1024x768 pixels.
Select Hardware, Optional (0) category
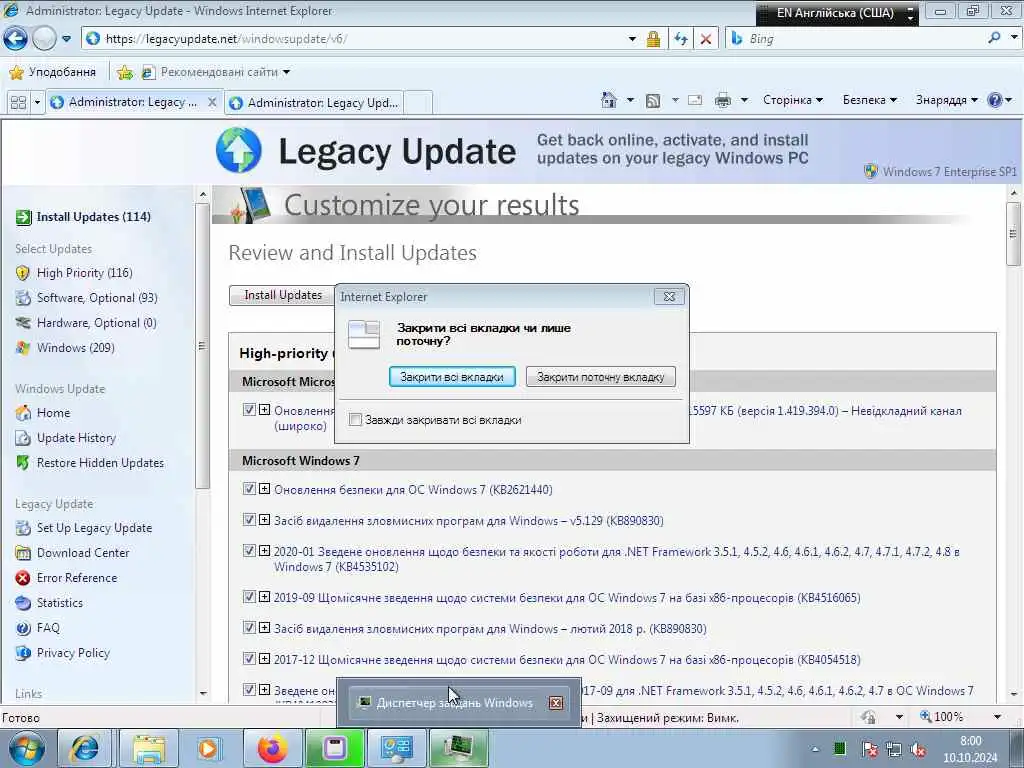click(97, 323)
